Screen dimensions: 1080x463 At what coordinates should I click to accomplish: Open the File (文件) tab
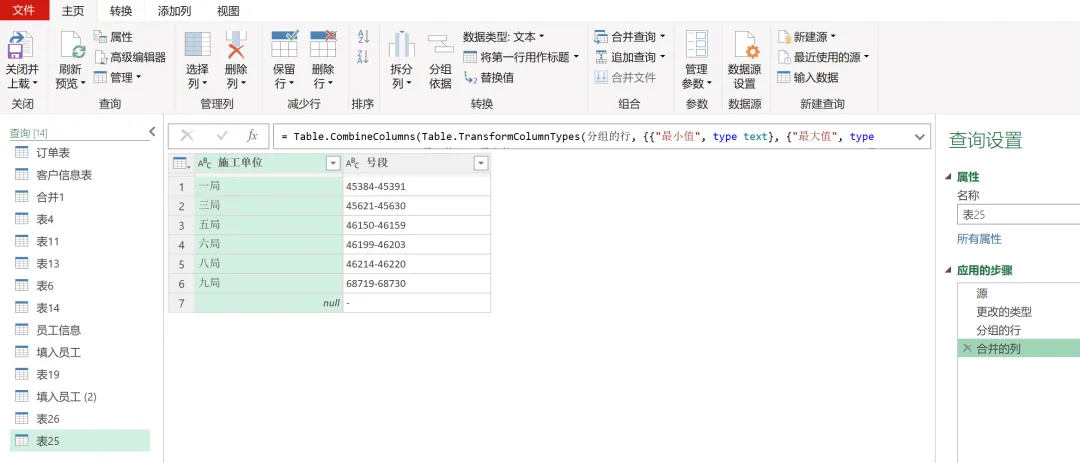point(24,10)
